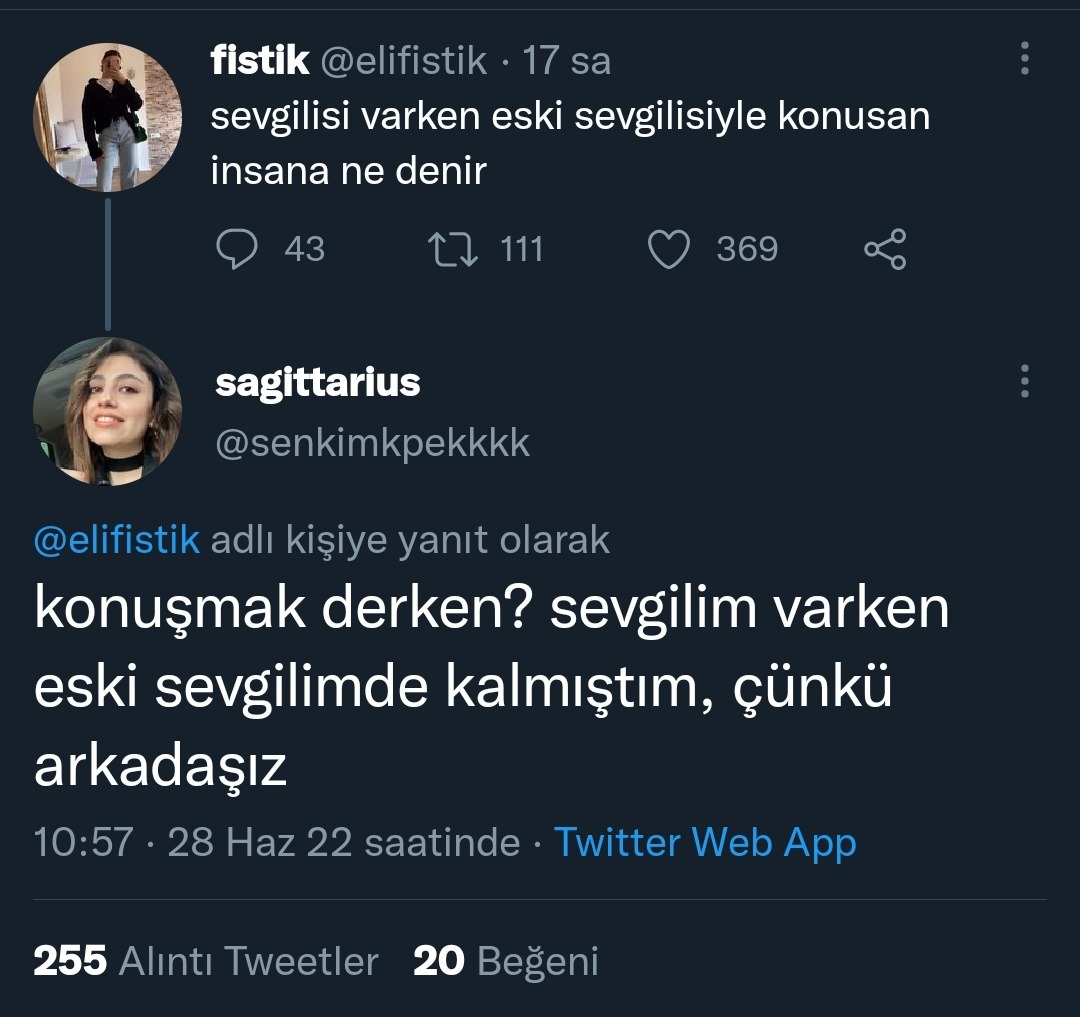View the 20 Beğeni likes list

506,961
